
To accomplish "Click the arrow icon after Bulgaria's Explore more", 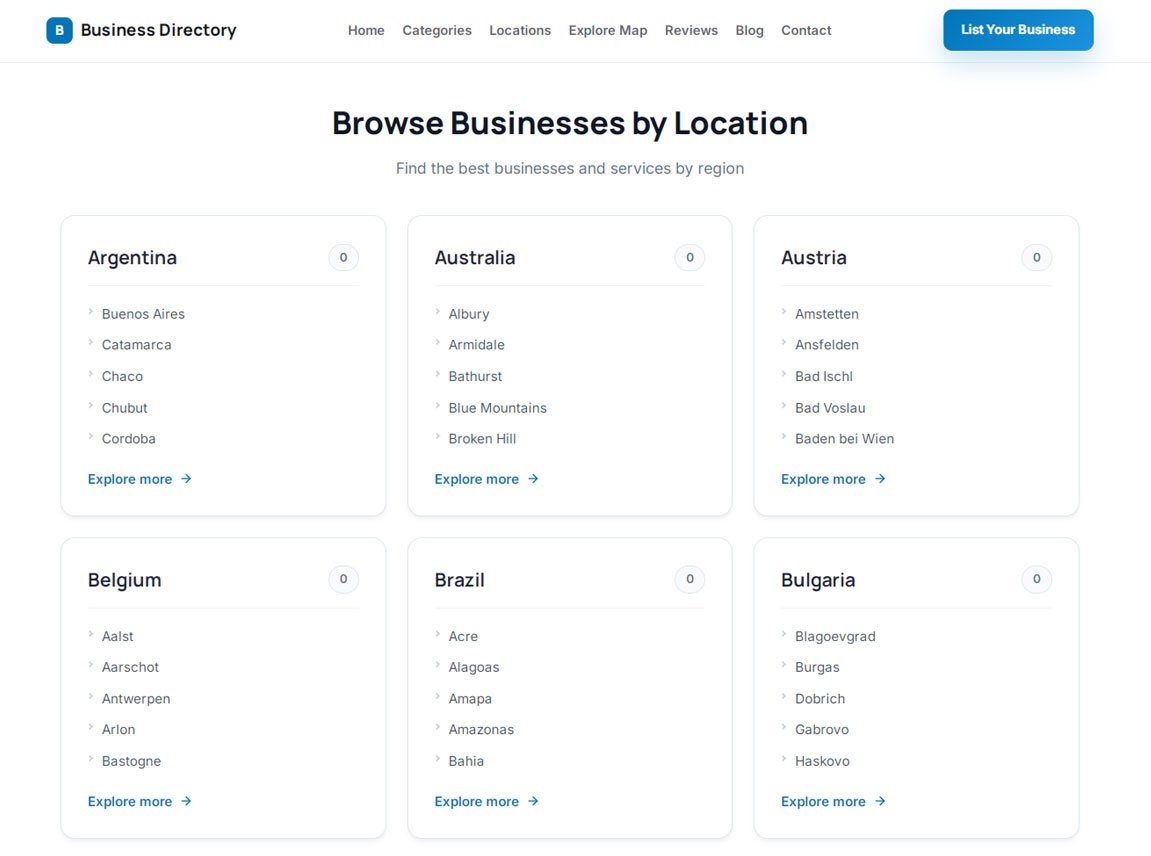I will [x=879, y=801].
